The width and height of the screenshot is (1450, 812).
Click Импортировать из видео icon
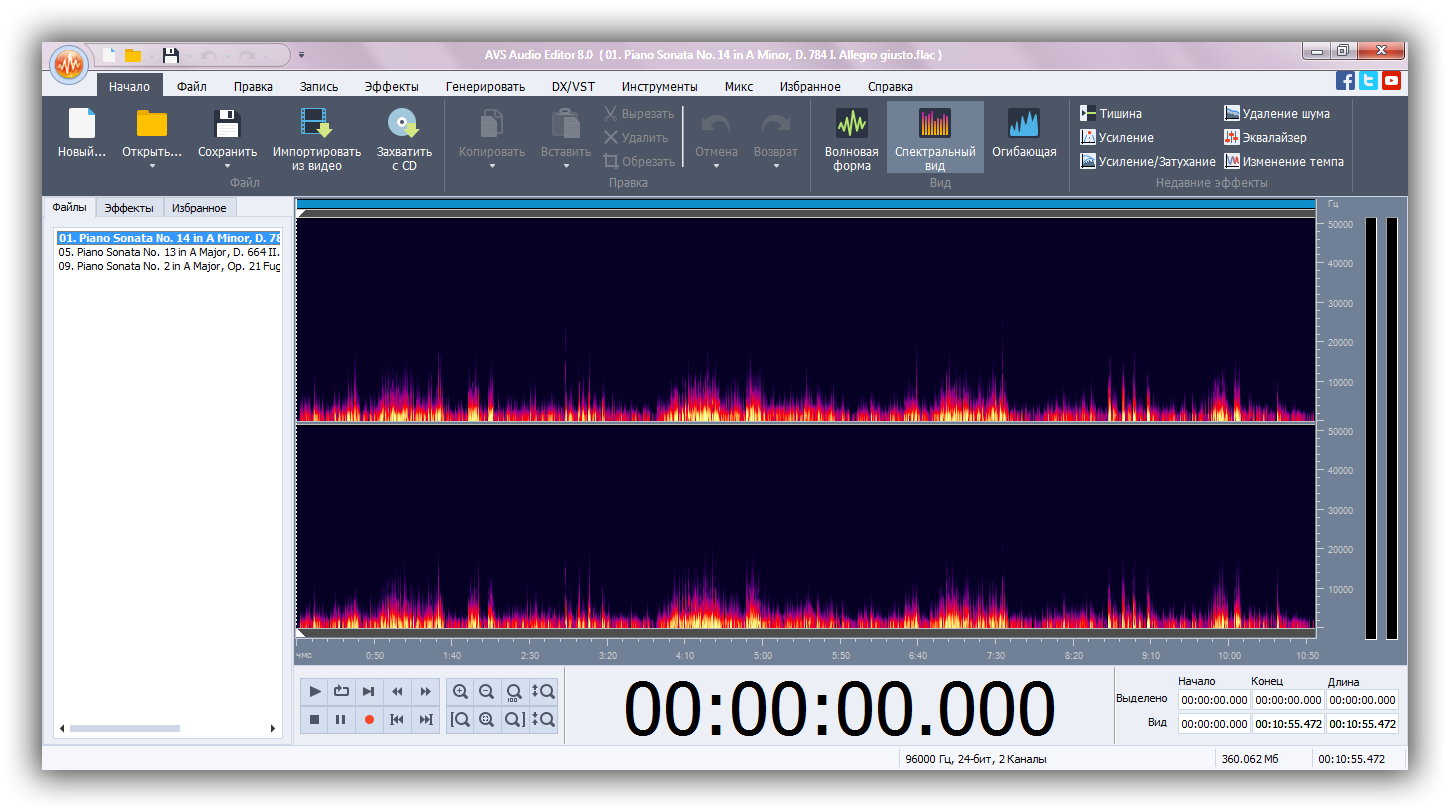(x=316, y=123)
